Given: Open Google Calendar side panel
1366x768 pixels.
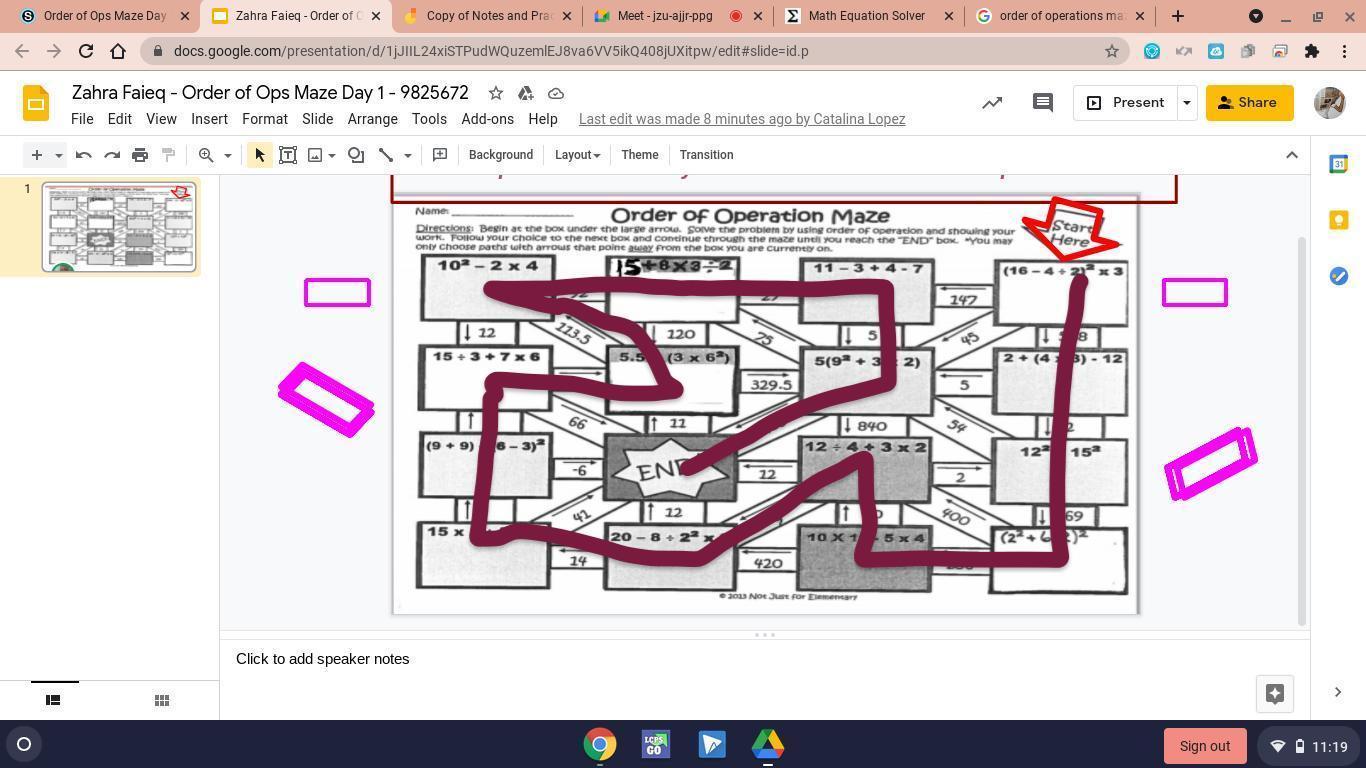Looking at the screenshot, I should coord(1338,164).
